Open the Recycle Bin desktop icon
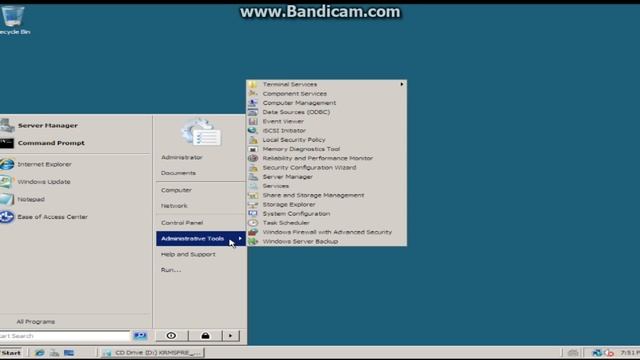The image size is (640, 360). tap(13, 17)
